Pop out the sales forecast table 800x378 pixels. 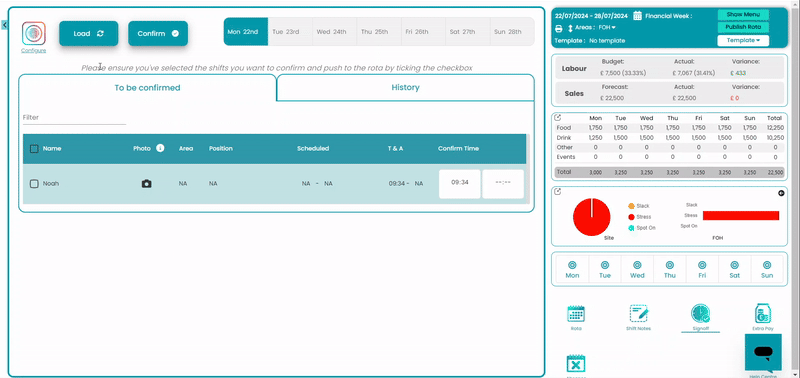pyautogui.click(x=558, y=117)
